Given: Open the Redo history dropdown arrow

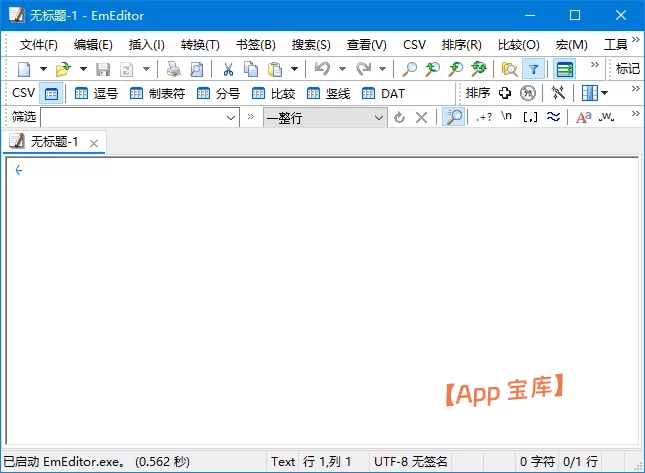Looking at the screenshot, I should [383, 69].
